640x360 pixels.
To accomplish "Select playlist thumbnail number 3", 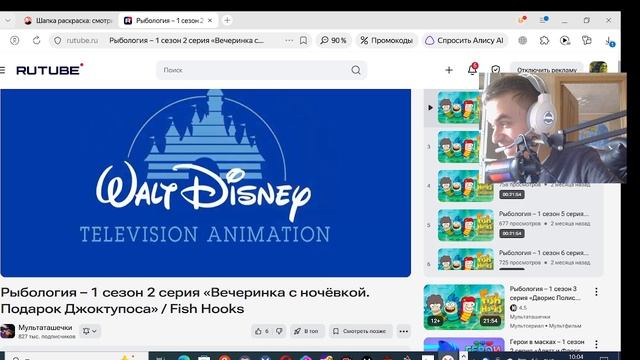I will coord(458,147).
